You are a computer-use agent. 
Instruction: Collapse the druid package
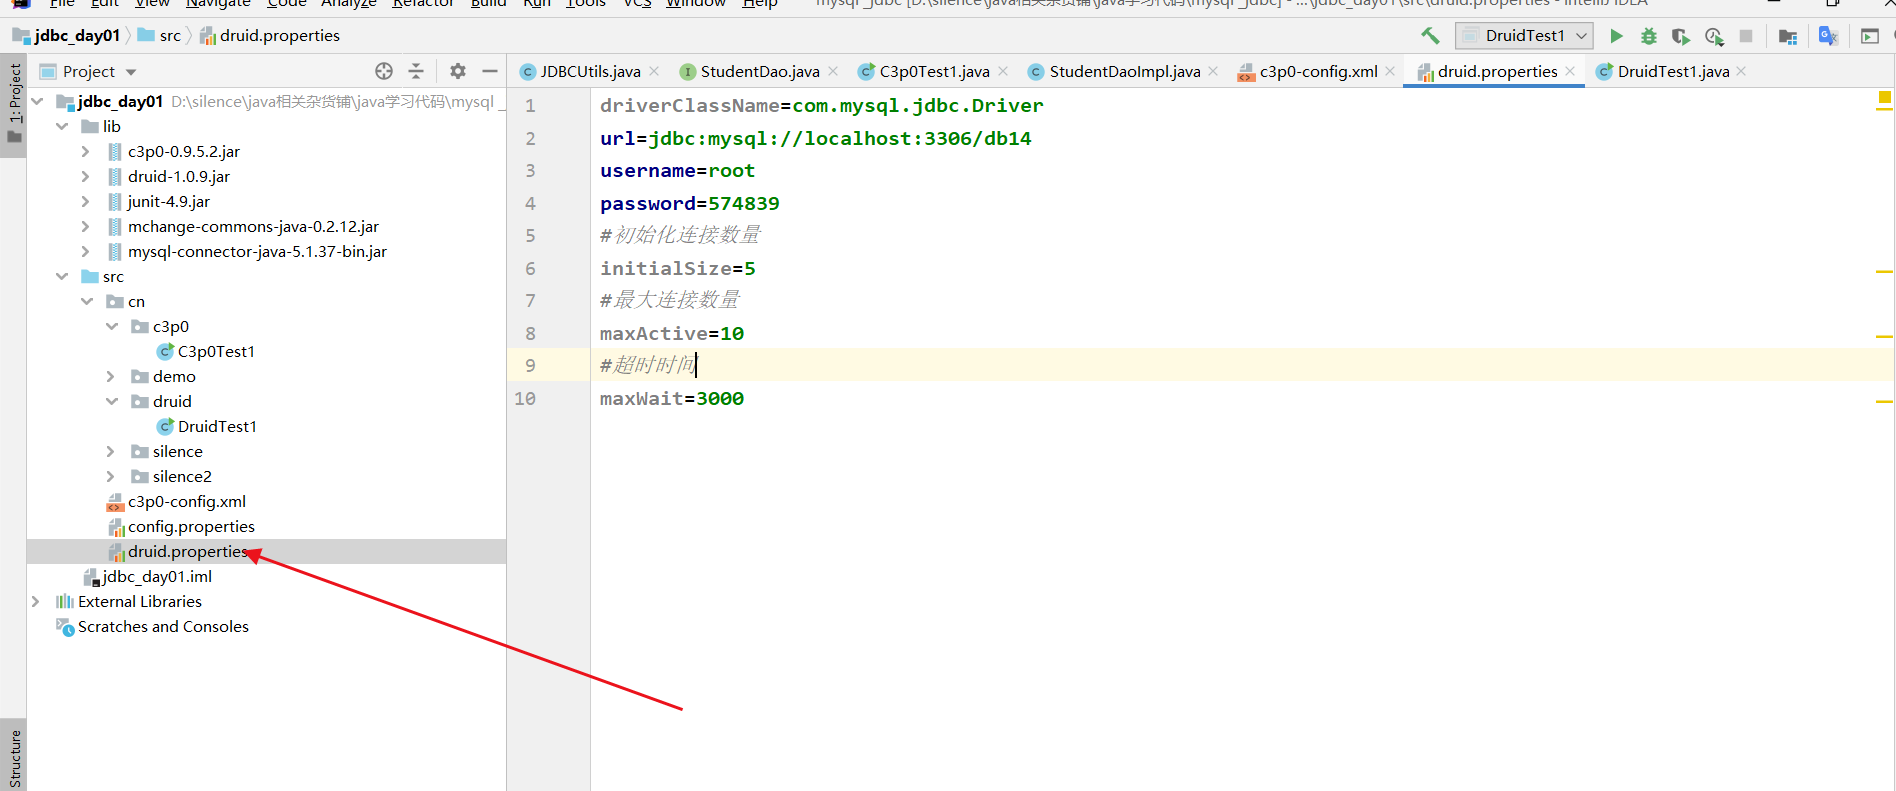coord(112,401)
